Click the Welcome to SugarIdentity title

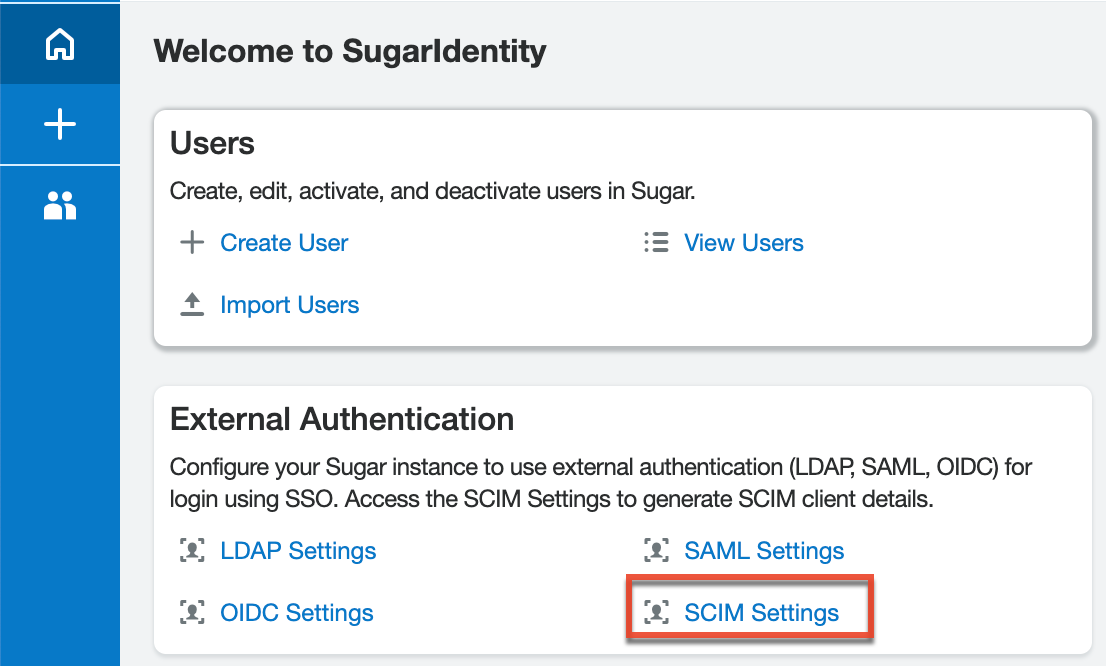[350, 51]
